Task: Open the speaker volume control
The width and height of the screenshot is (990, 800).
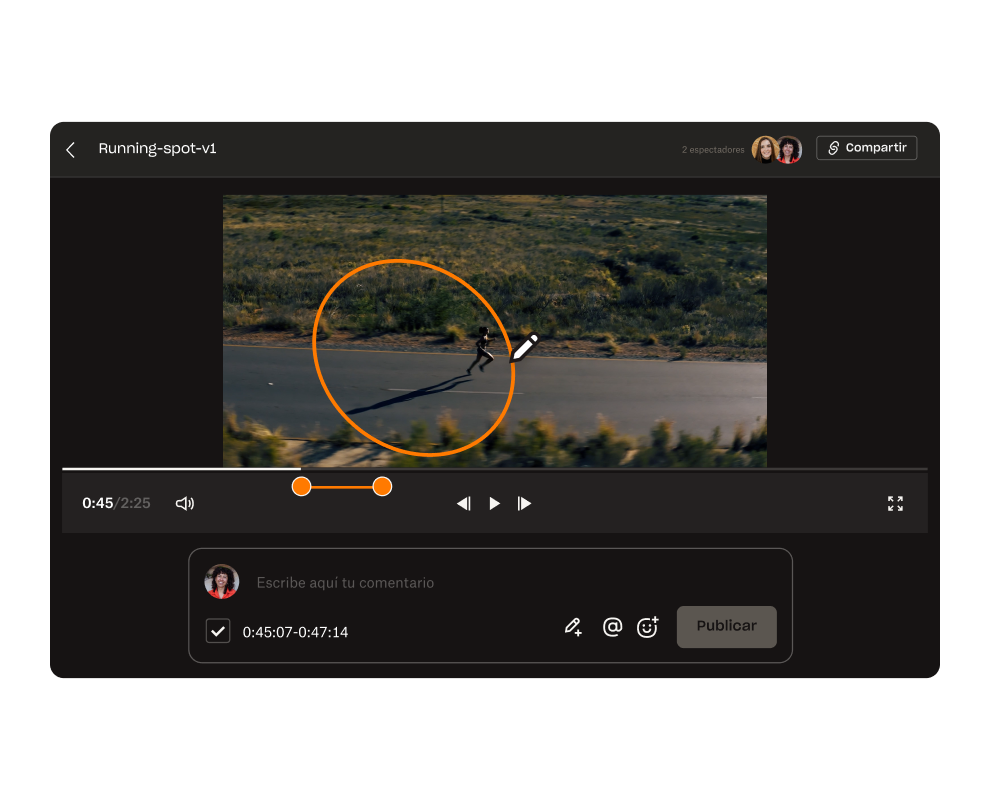Action: pyautogui.click(x=185, y=503)
